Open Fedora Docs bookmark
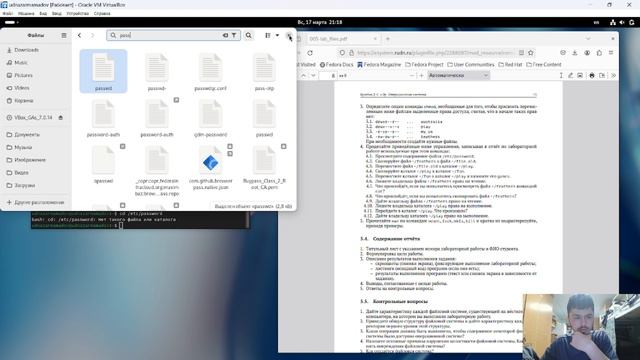The height and width of the screenshot is (360, 640). coord(336,64)
